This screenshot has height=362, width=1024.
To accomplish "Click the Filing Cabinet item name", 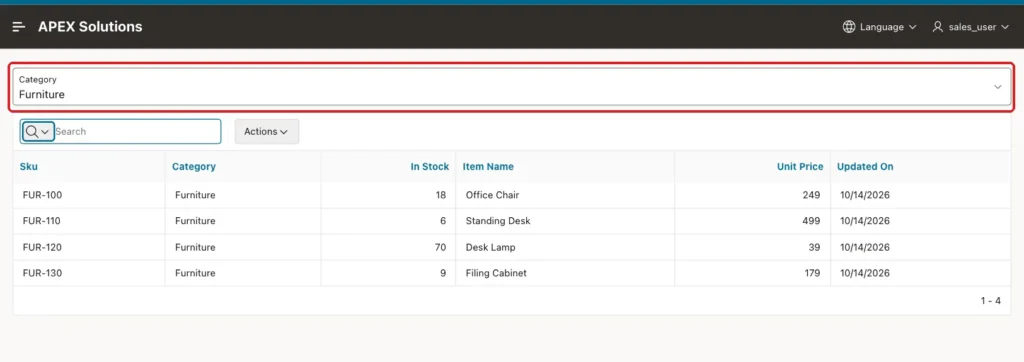I will tap(496, 273).
